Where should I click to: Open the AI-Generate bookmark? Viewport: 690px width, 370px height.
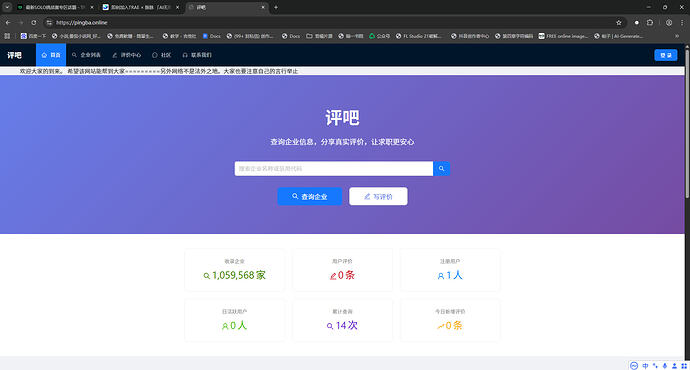click(618, 36)
